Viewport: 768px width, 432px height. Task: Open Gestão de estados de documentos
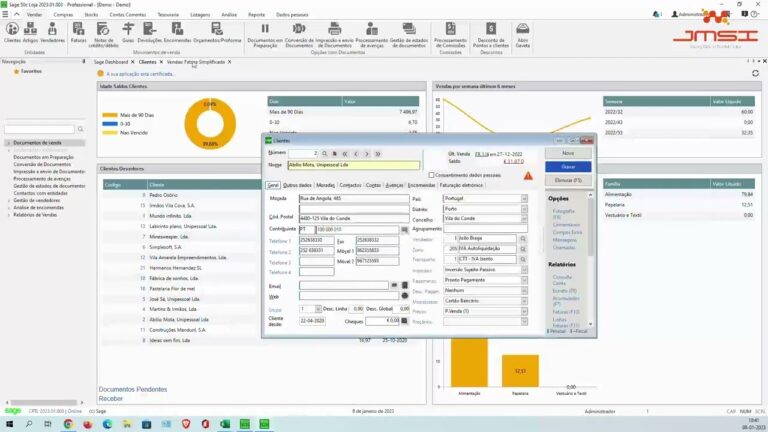pos(408,34)
